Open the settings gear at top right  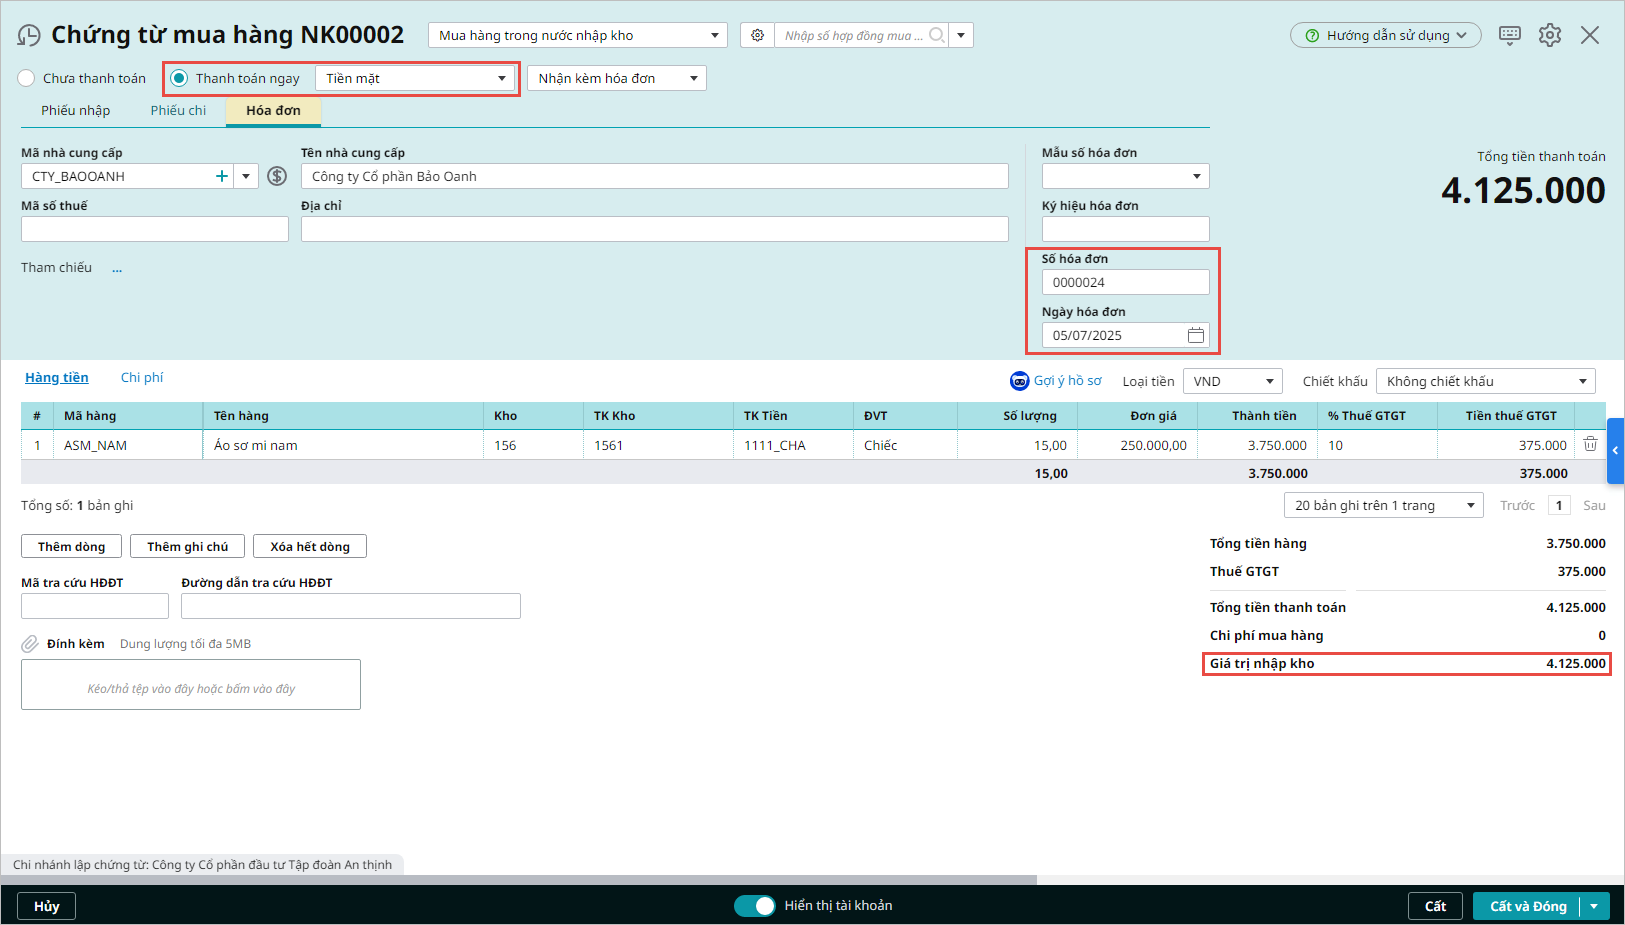pos(1549,35)
